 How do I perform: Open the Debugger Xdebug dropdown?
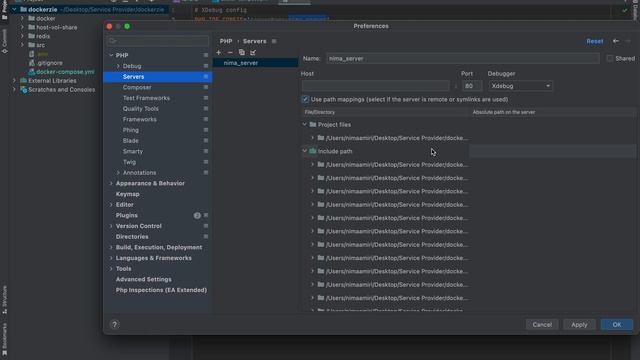pos(520,86)
